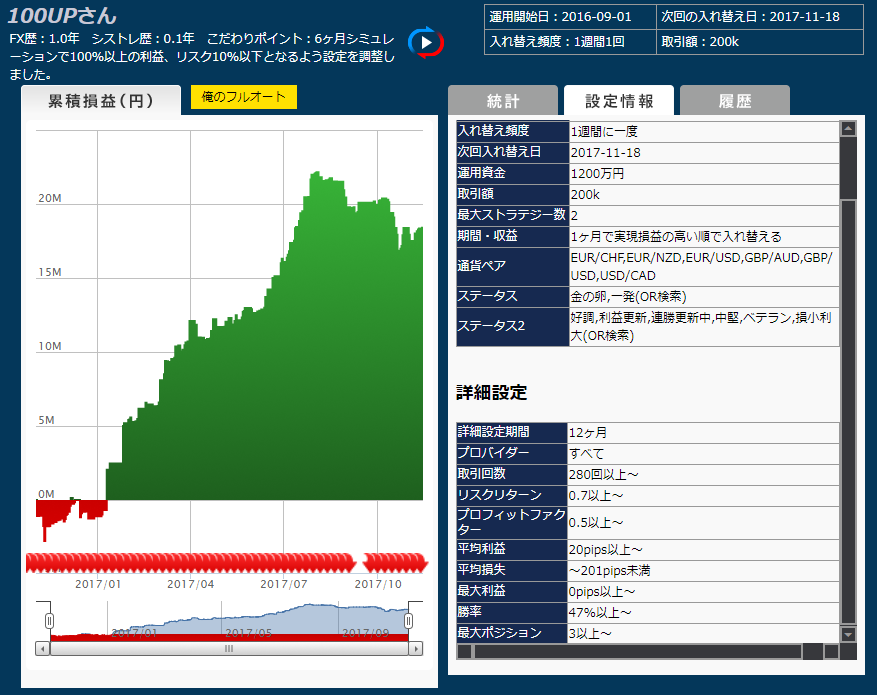Click the settings panel horizontal scrollbar thumb
Image resolution: width=877 pixels, height=695 pixels.
tap(638, 651)
